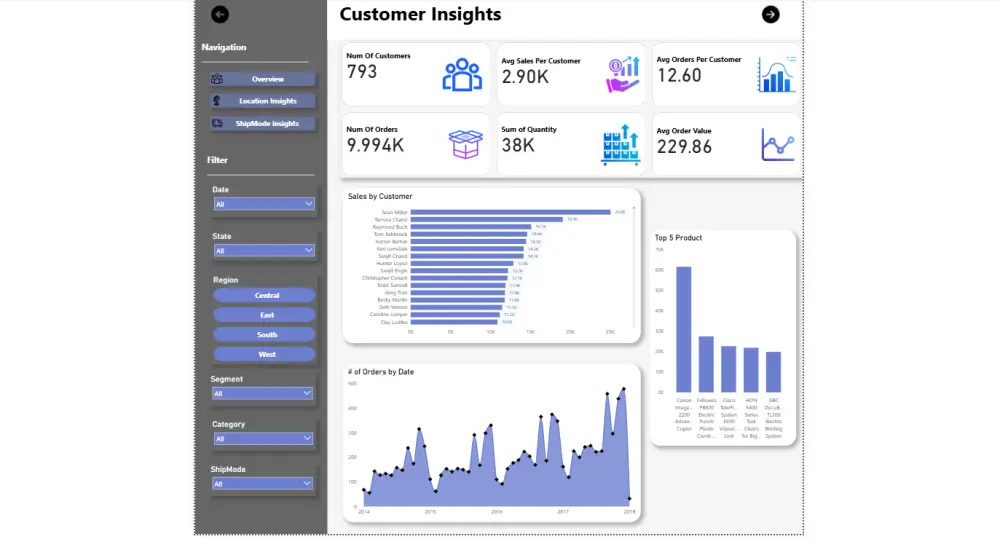This screenshot has width=1000, height=539.
Task: Open the Location Insights page
Action: coord(263,101)
